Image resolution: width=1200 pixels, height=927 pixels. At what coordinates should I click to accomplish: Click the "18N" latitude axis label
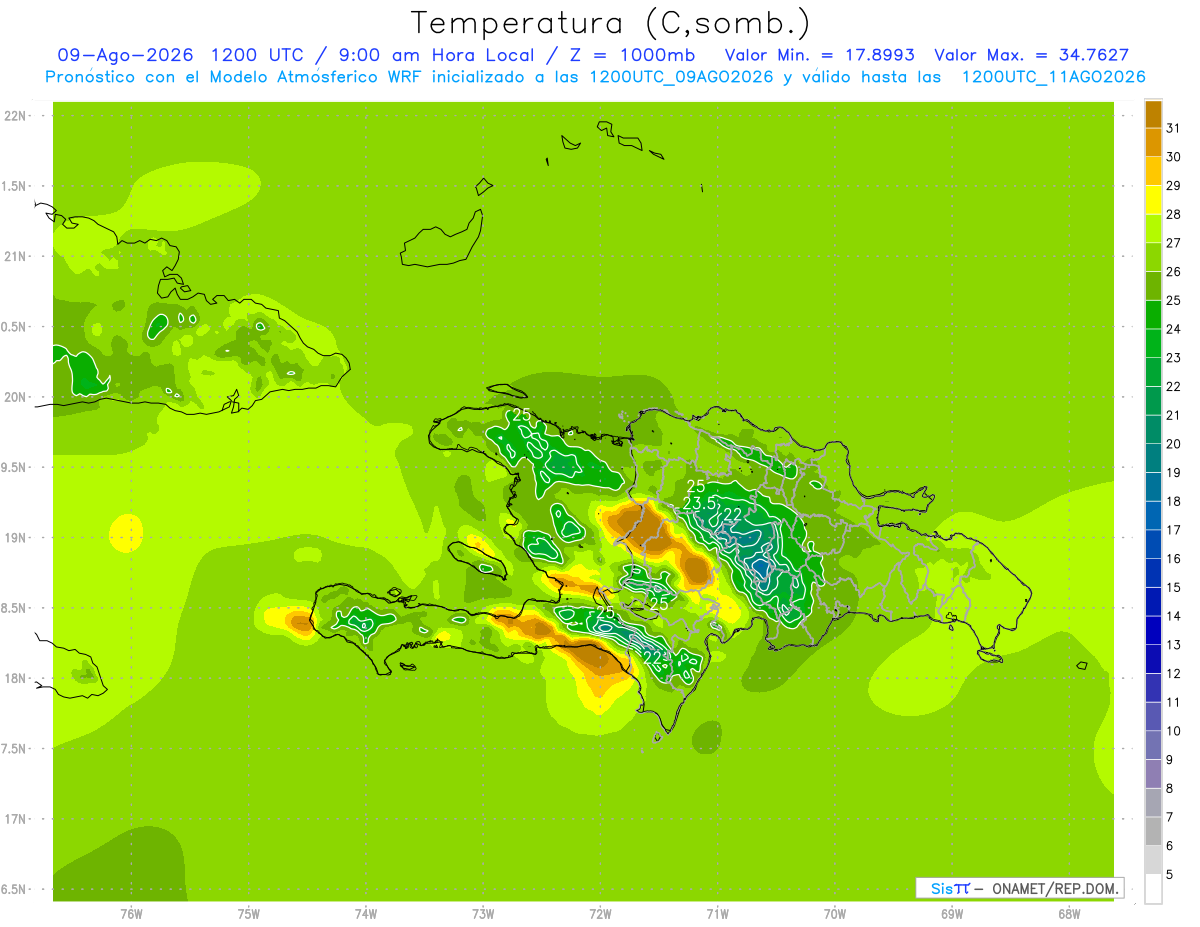(15, 679)
